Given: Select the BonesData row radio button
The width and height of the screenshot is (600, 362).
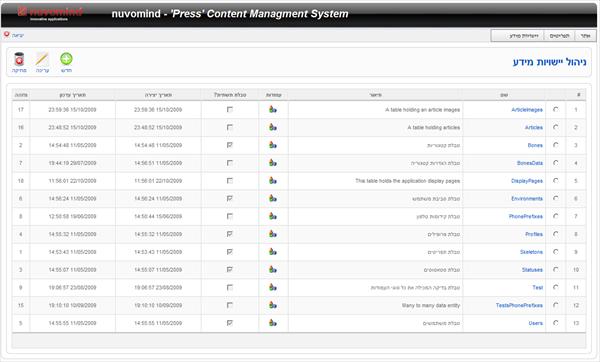Looking at the screenshot, I should pos(556,163).
